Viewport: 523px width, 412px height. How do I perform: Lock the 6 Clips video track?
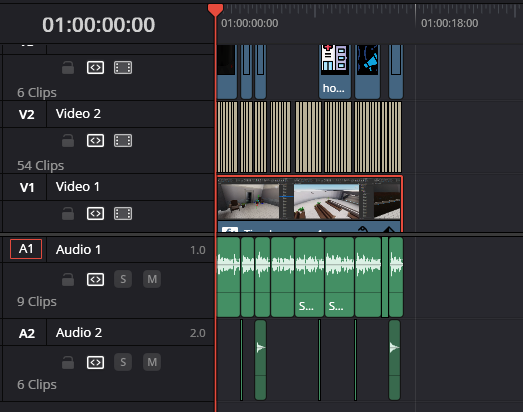(x=68, y=68)
